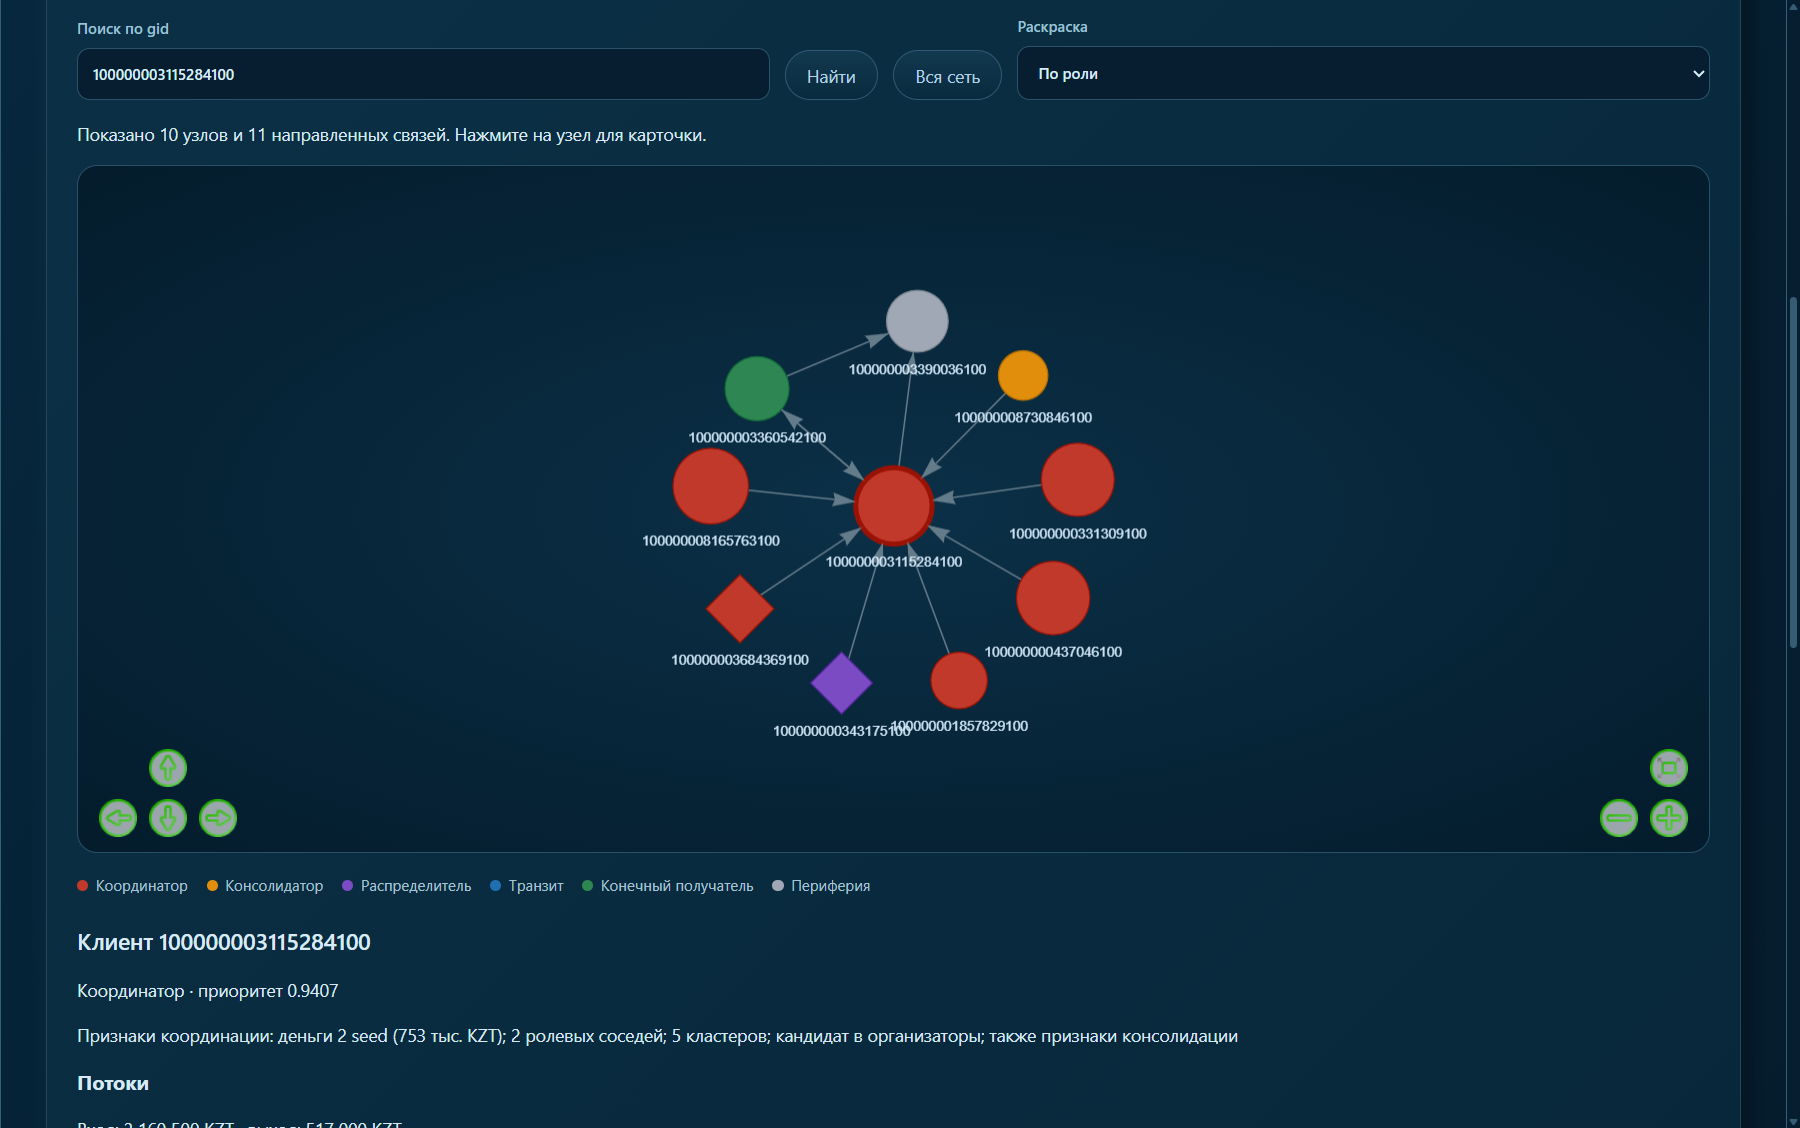Click Координатор legend red dot
The height and width of the screenshot is (1128, 1800).
click(83, 886)
